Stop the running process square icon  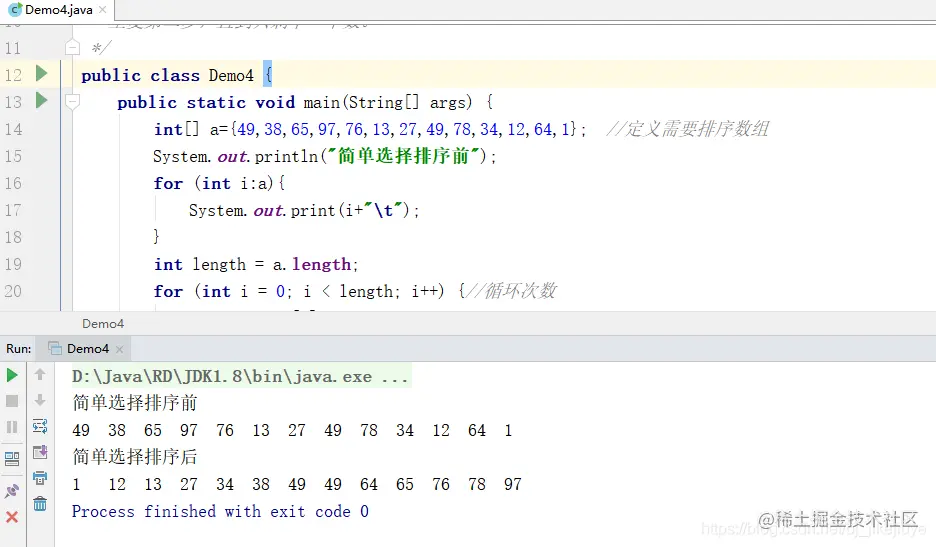coord(12,401)
